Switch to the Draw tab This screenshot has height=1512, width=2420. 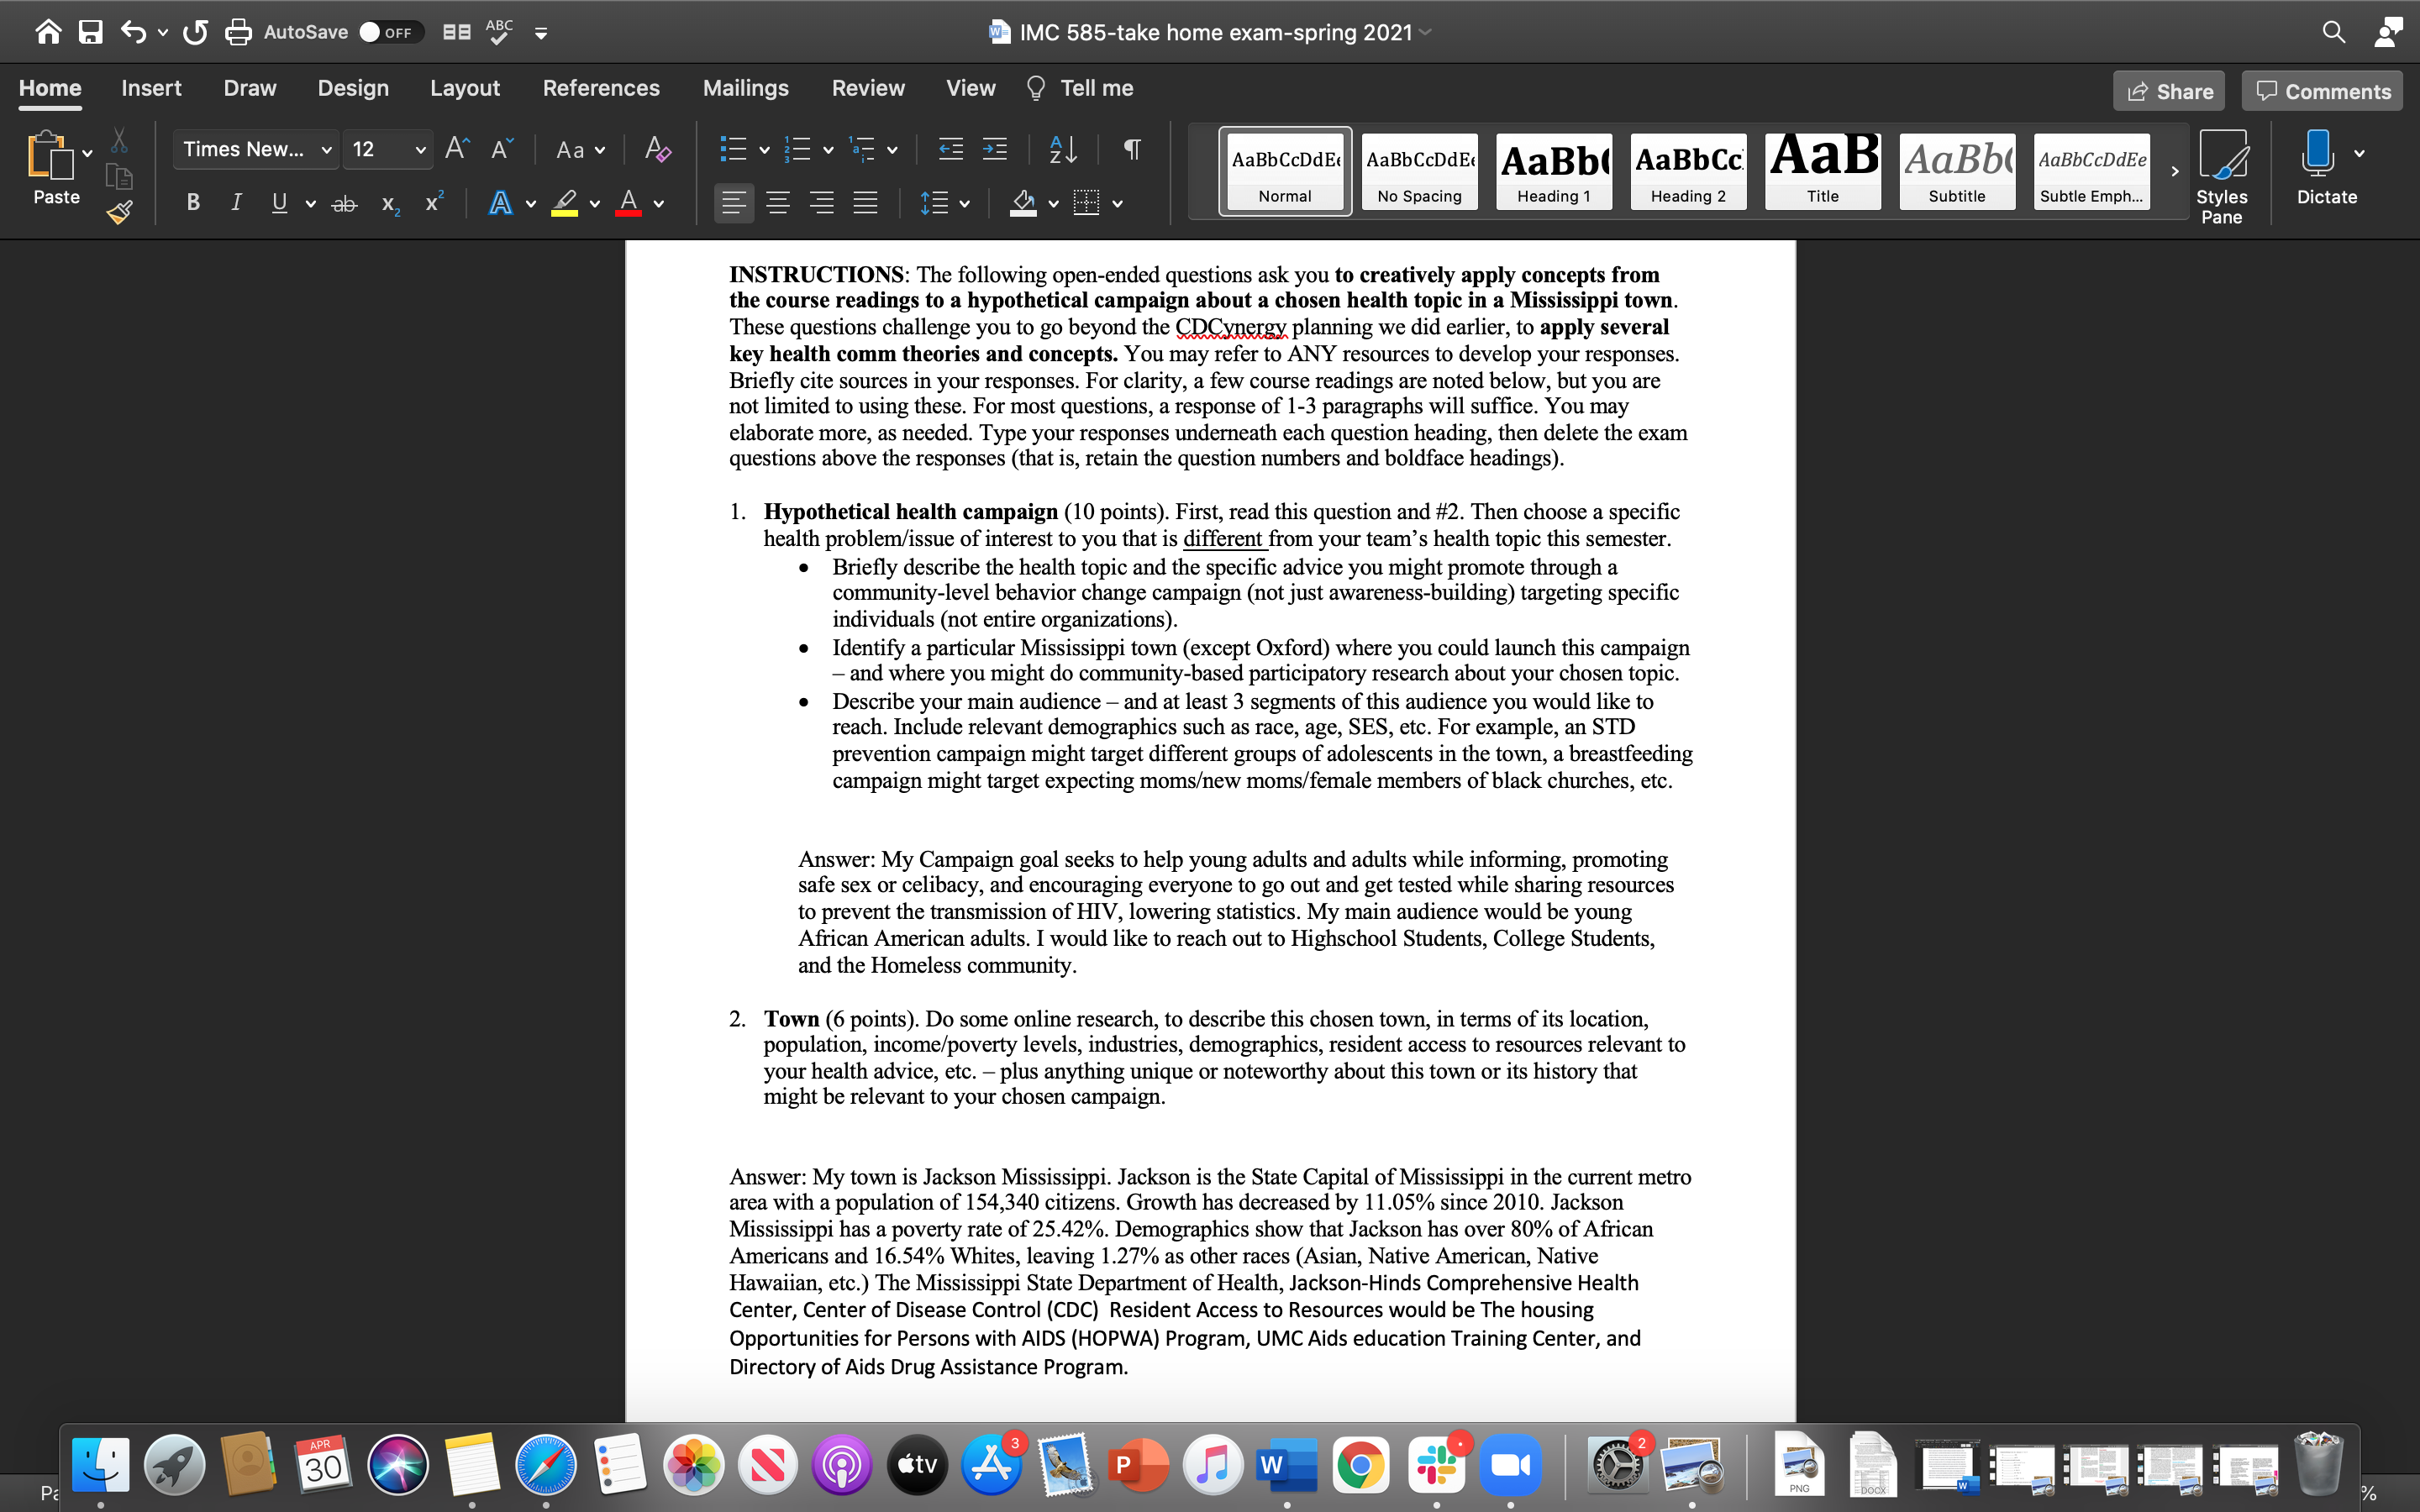pyautogui.click(x=250, y=88)
